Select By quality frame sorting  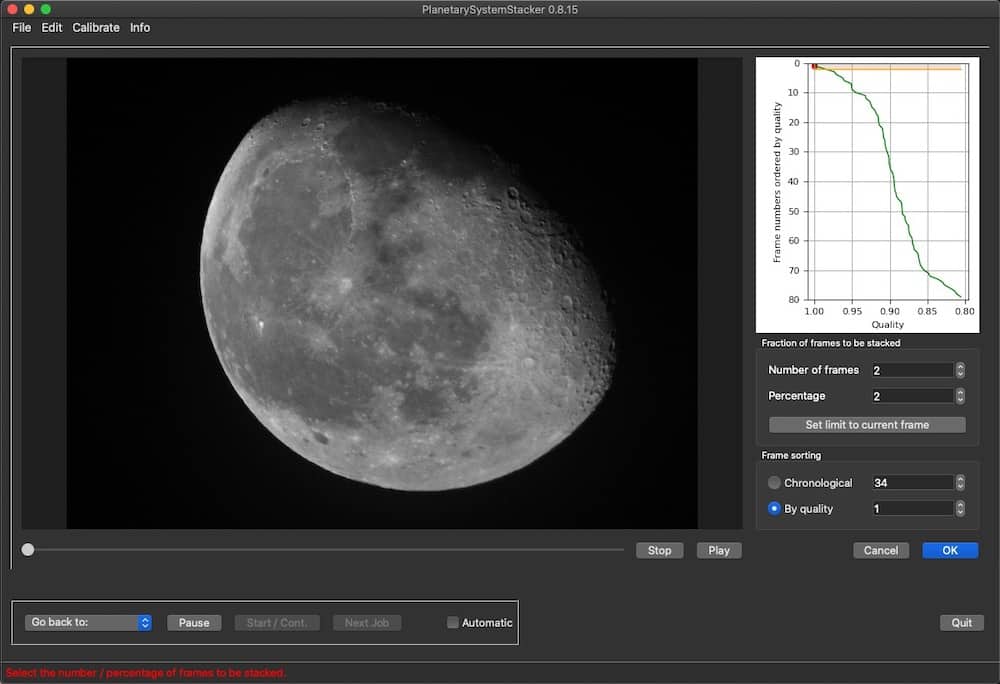point(775,509)
